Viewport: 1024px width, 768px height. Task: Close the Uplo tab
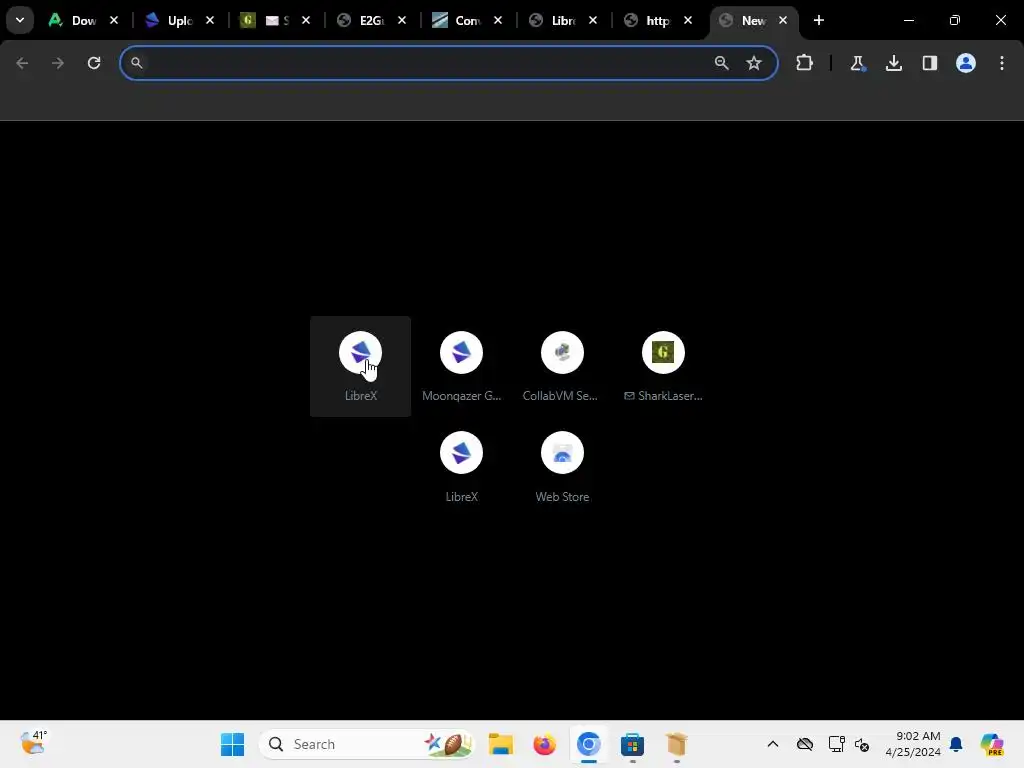point(210,20)
